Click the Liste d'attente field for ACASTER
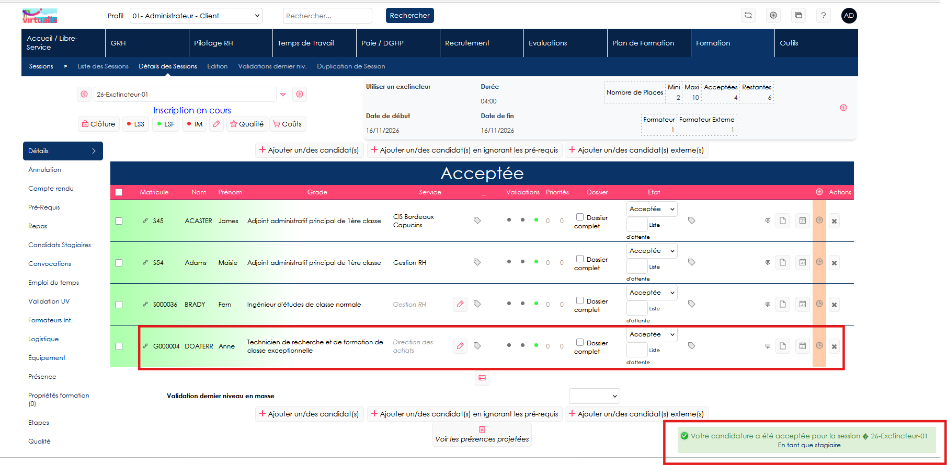The image size is (947, 465). click(637, 225)
